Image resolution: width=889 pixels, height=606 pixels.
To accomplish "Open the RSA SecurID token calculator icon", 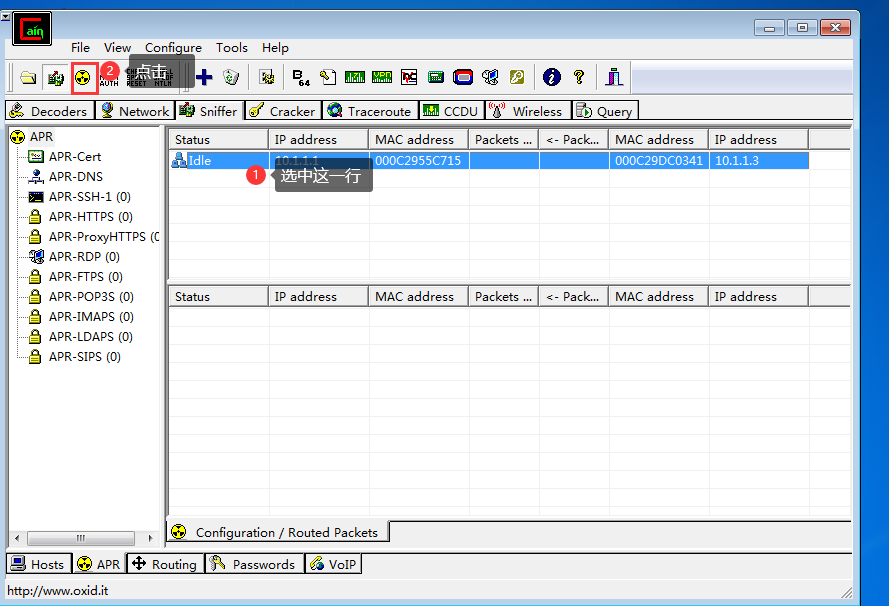I will [x=463, y=77].
